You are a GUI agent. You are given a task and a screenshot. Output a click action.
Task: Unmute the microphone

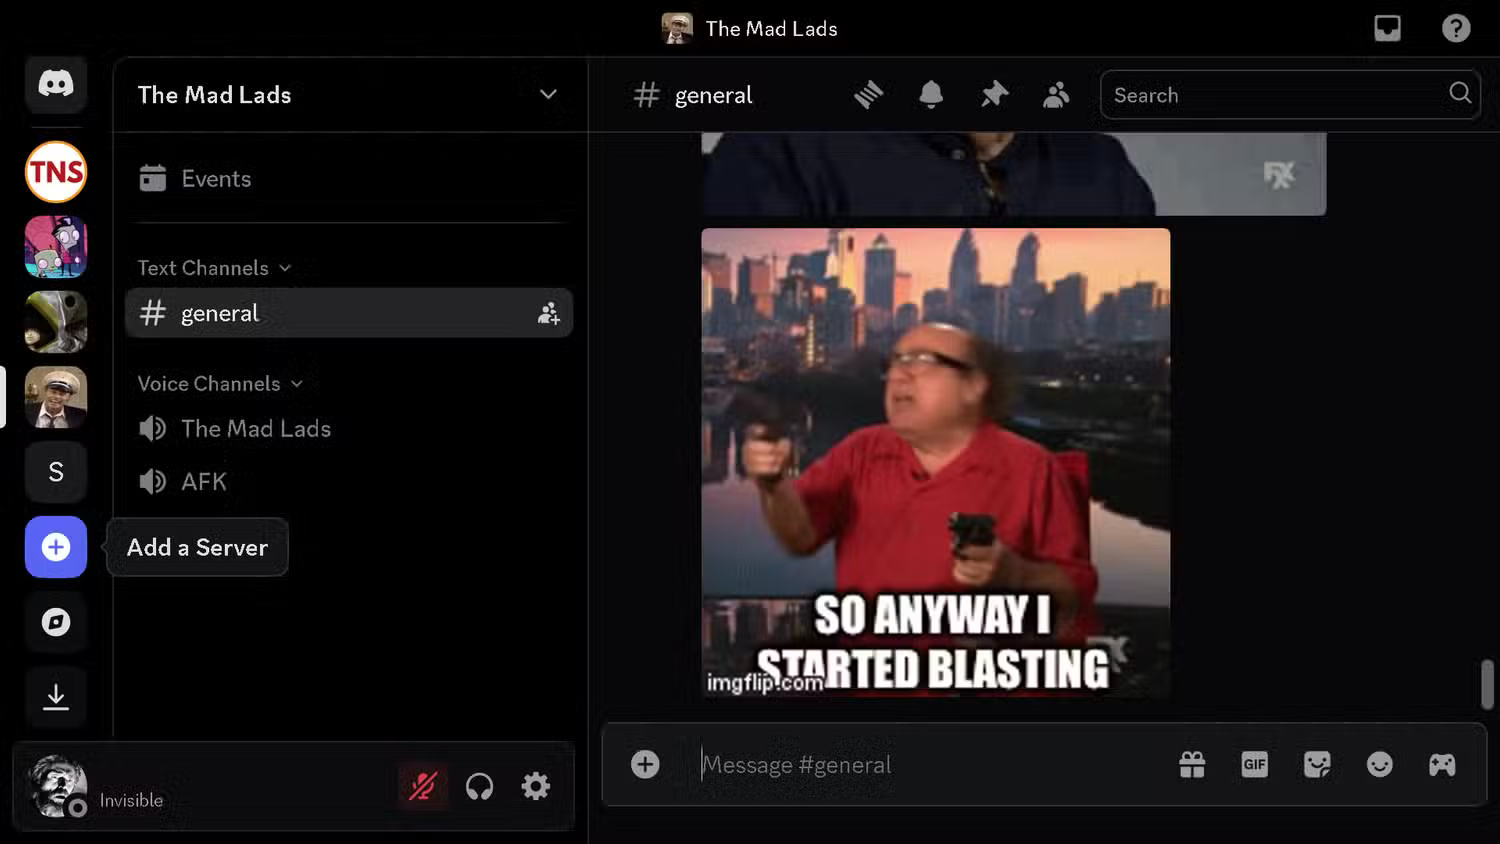[423, 787]
